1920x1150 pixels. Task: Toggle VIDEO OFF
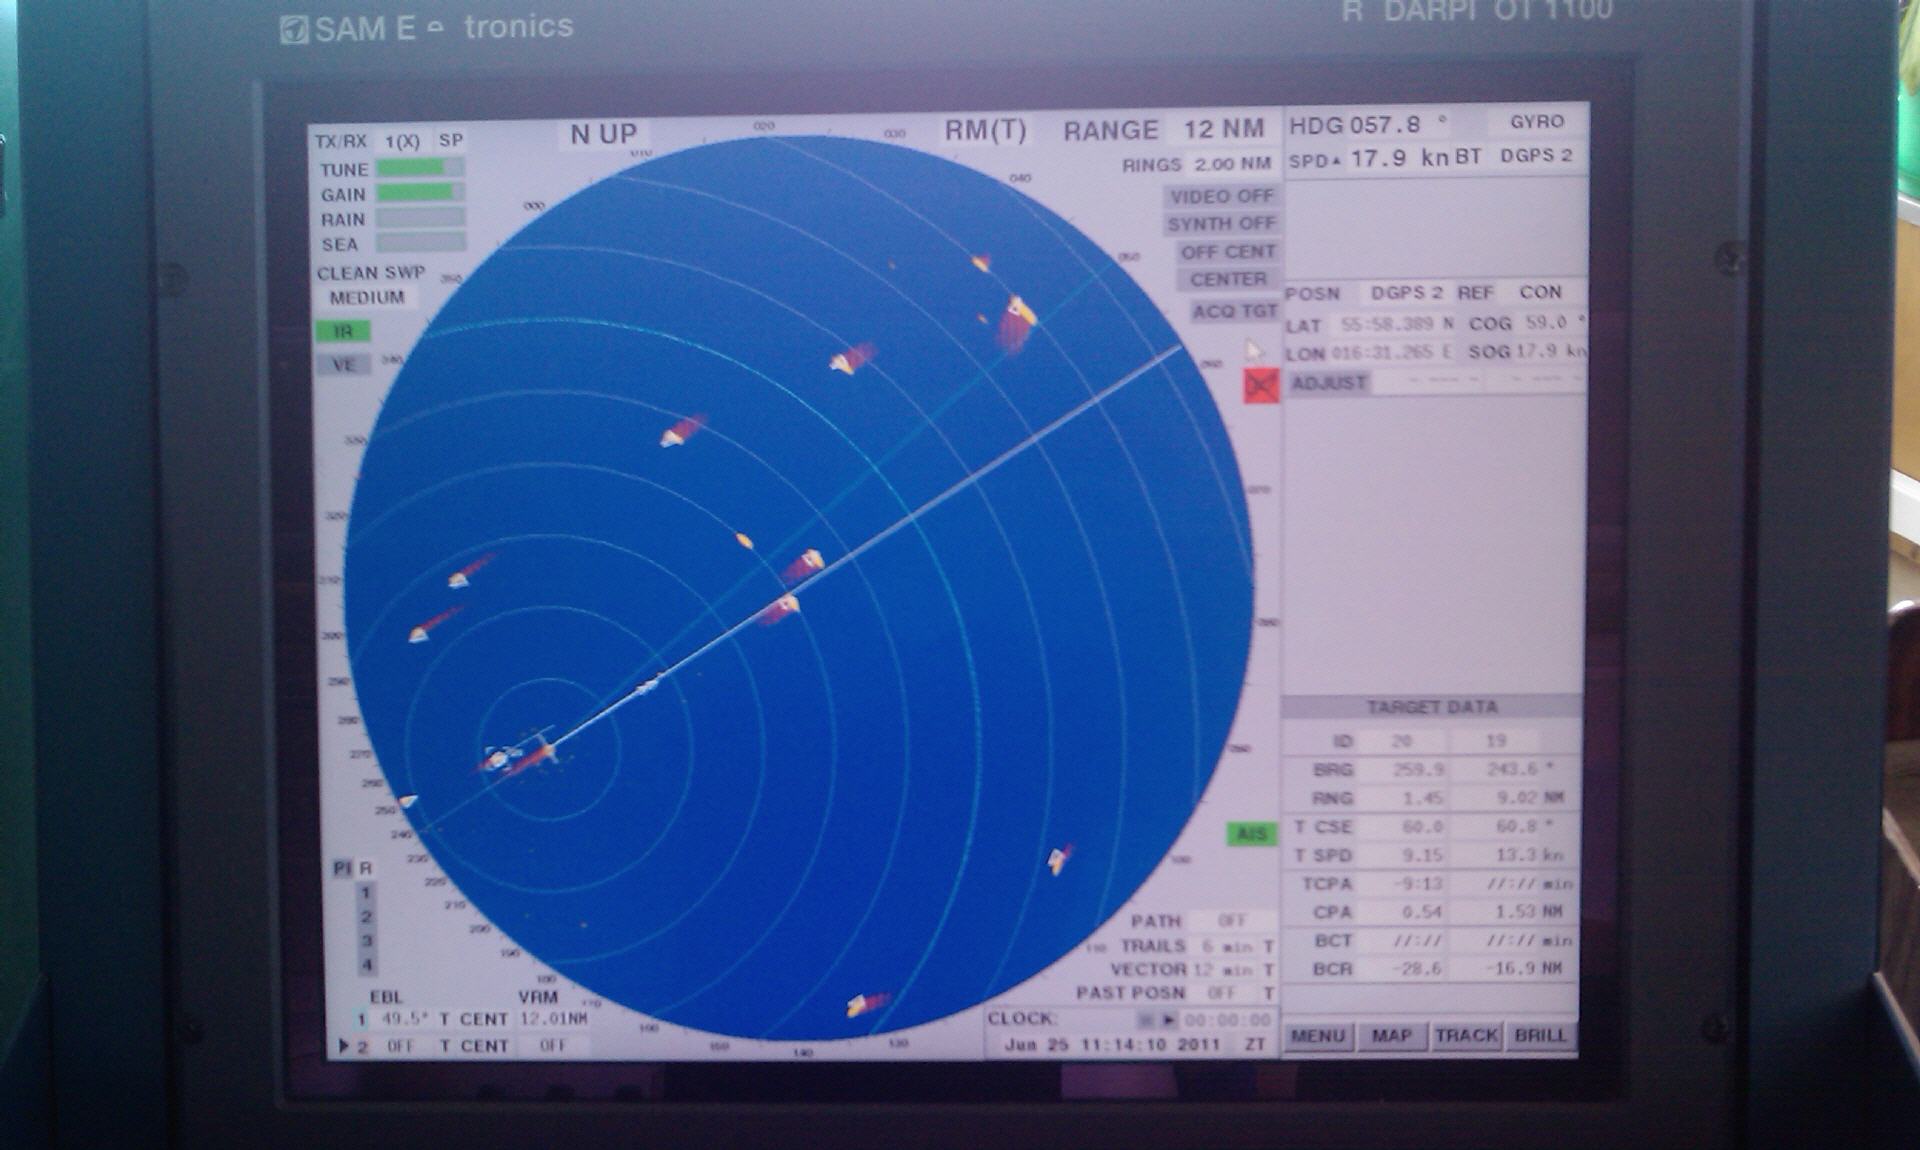1221,196
